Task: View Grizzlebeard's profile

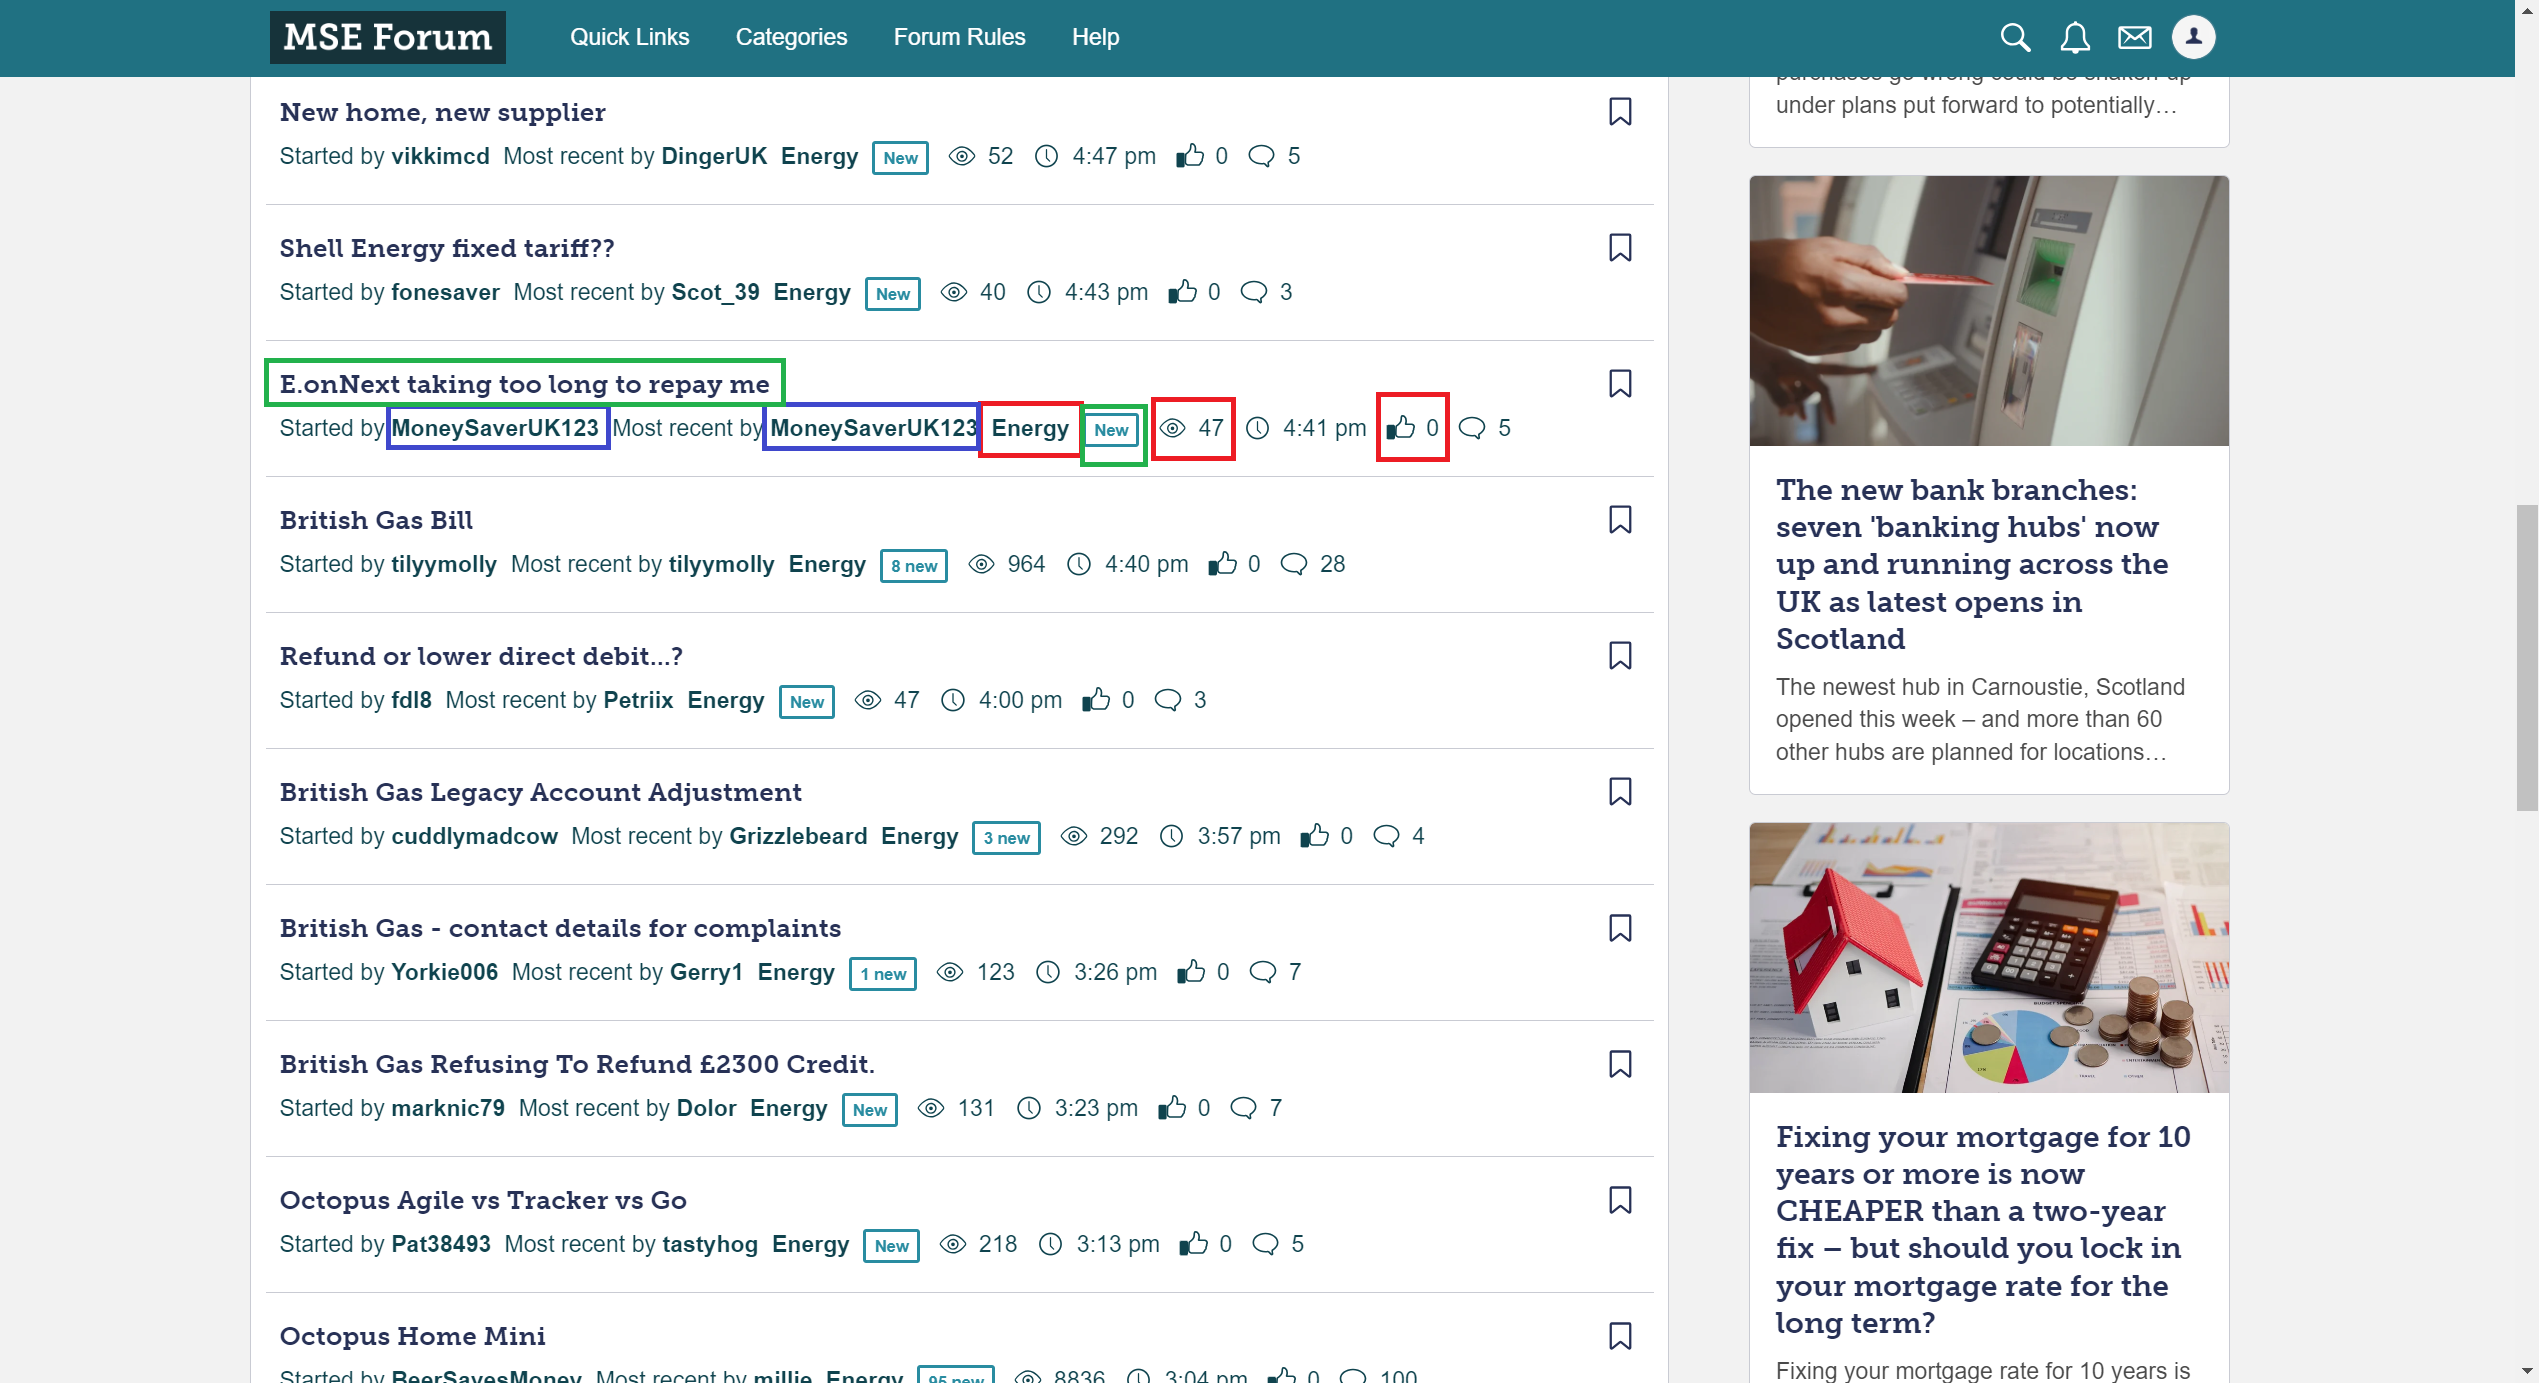Action: pyautogui.click(x=798, y=836)
